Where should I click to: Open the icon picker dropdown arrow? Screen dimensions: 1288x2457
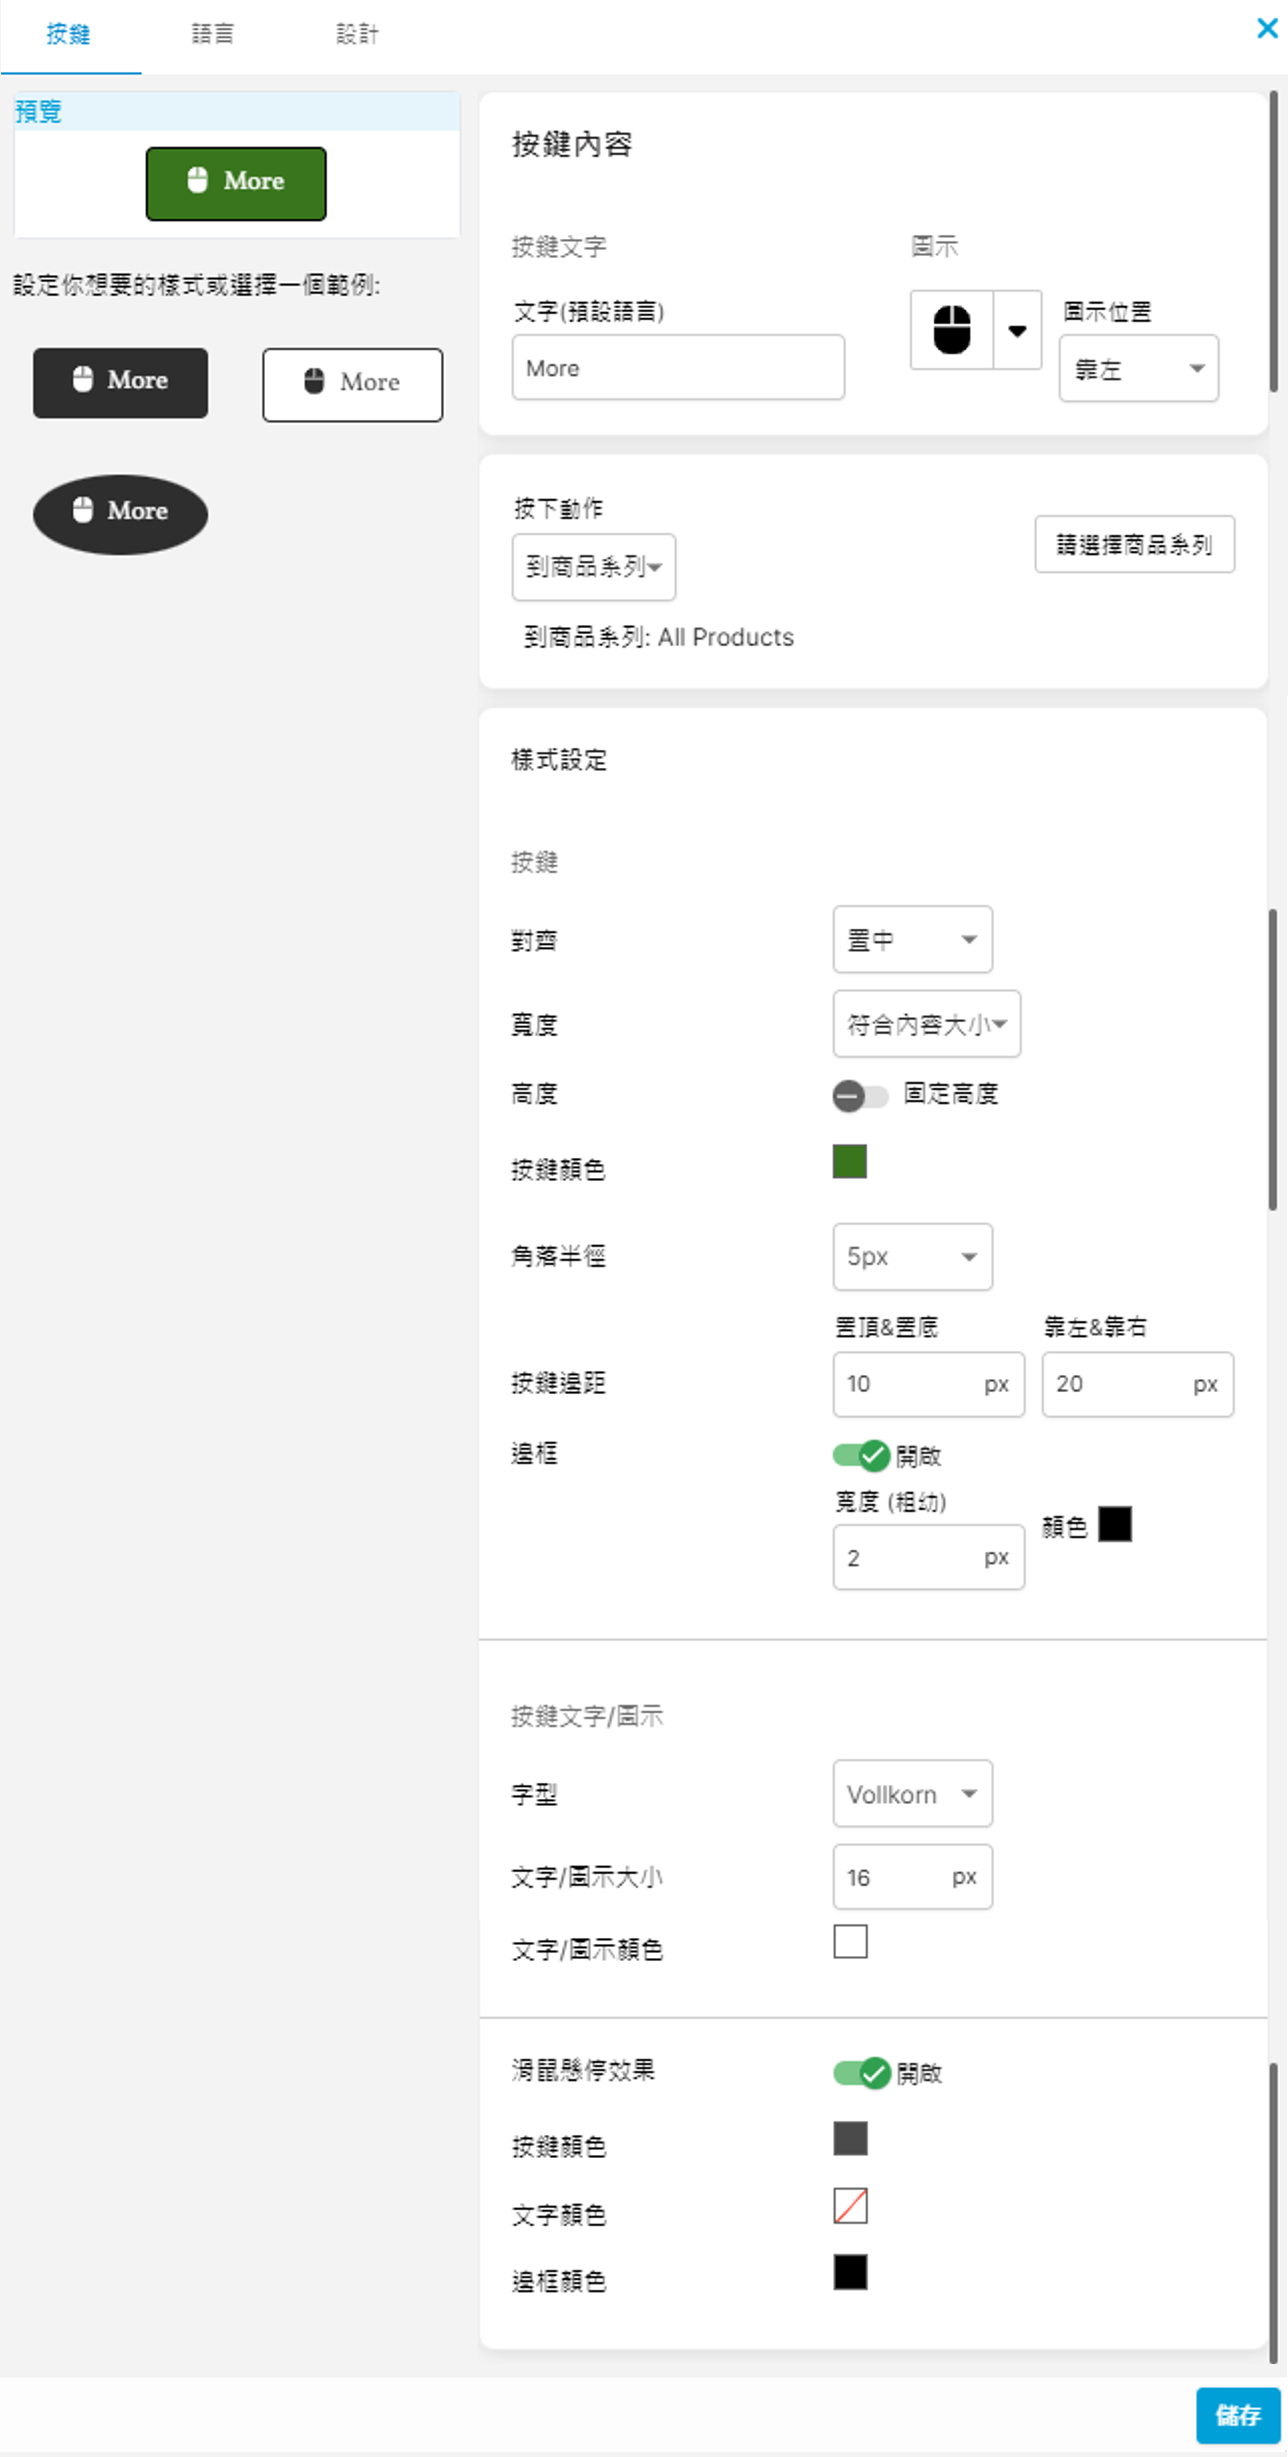pyautogui.click(x=1017, y=330)
